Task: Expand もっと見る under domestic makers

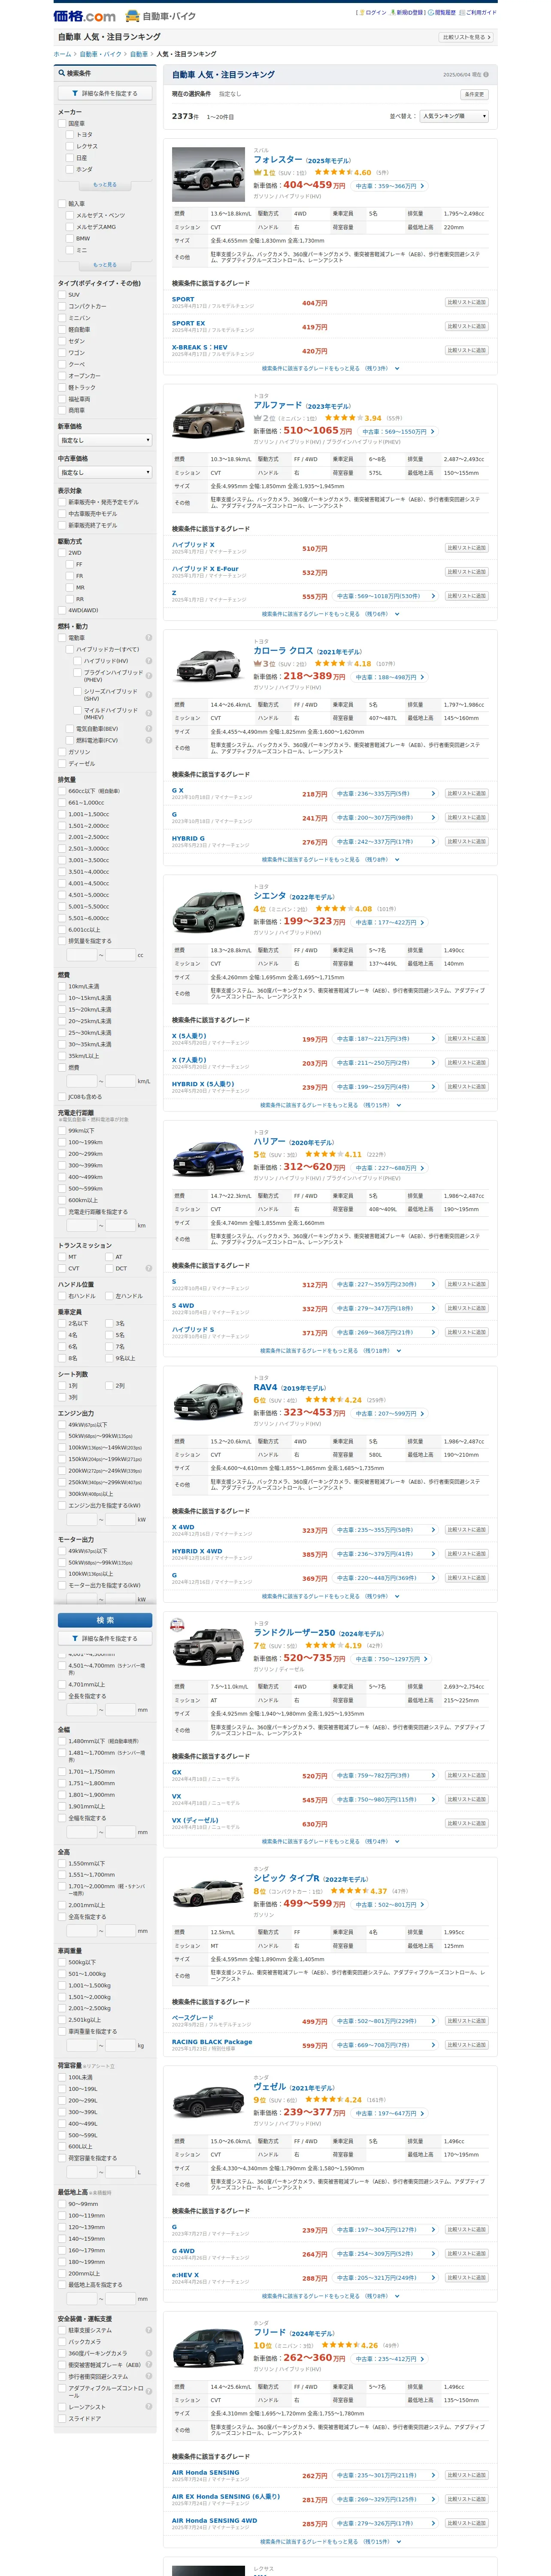Action: pos(105,184)
